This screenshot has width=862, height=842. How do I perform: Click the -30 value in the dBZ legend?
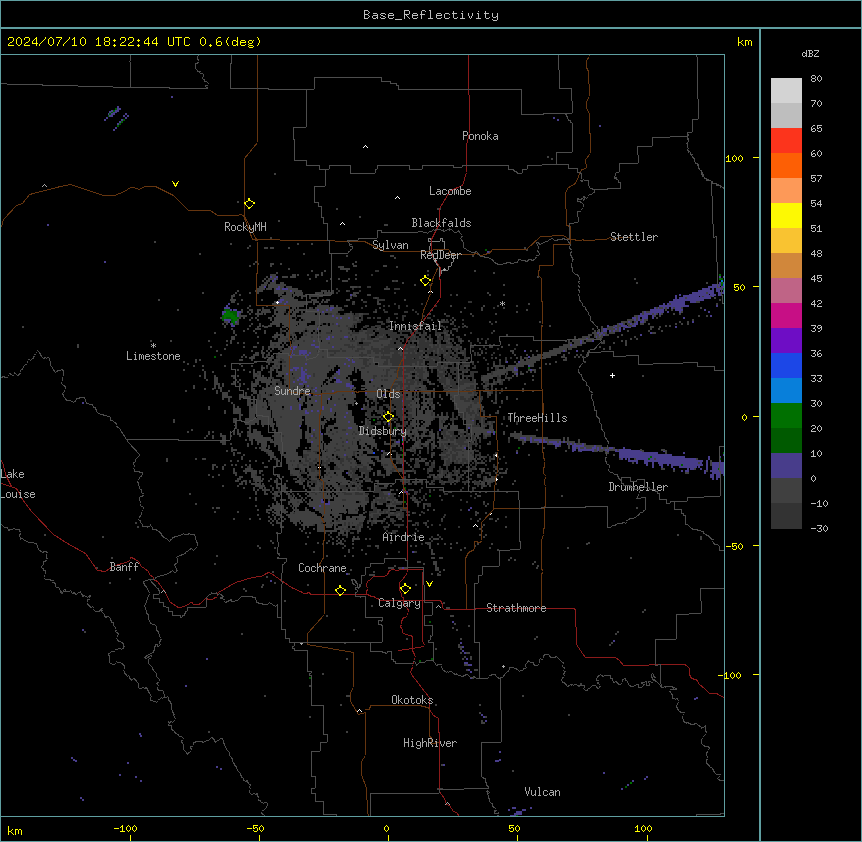(x=819, y=528)
